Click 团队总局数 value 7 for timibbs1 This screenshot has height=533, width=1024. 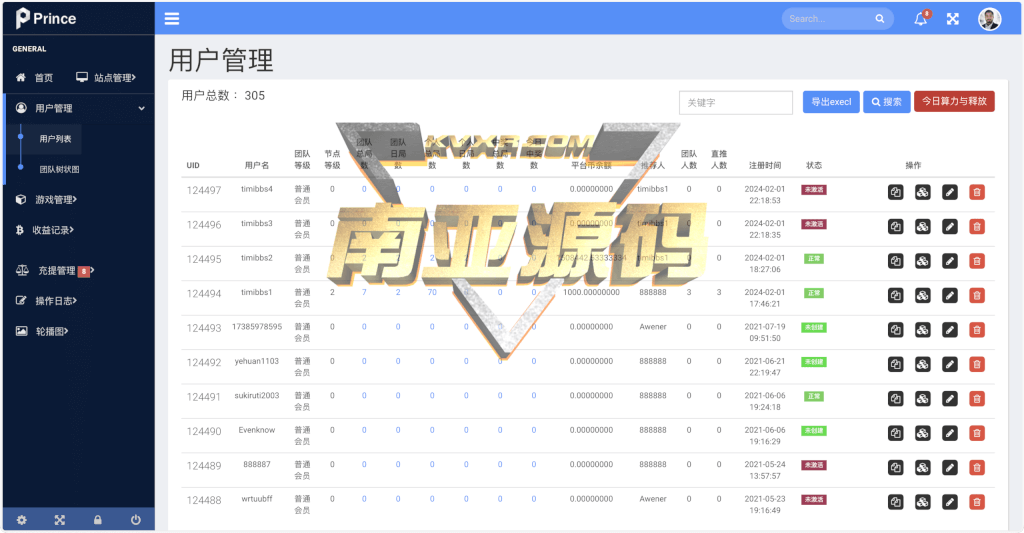(x=364, y=292)
